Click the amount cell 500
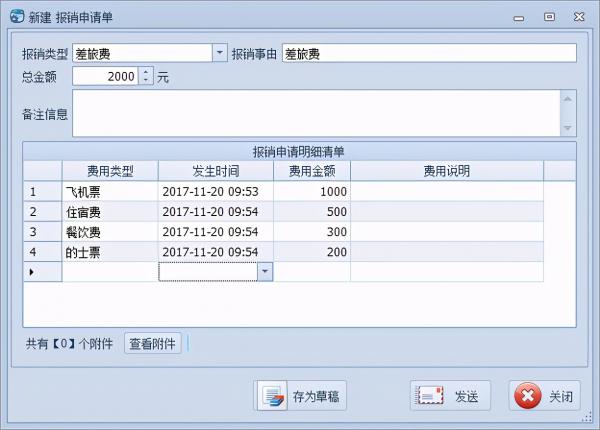This screenshot has width=600, height=430. (x=312, y=212)
